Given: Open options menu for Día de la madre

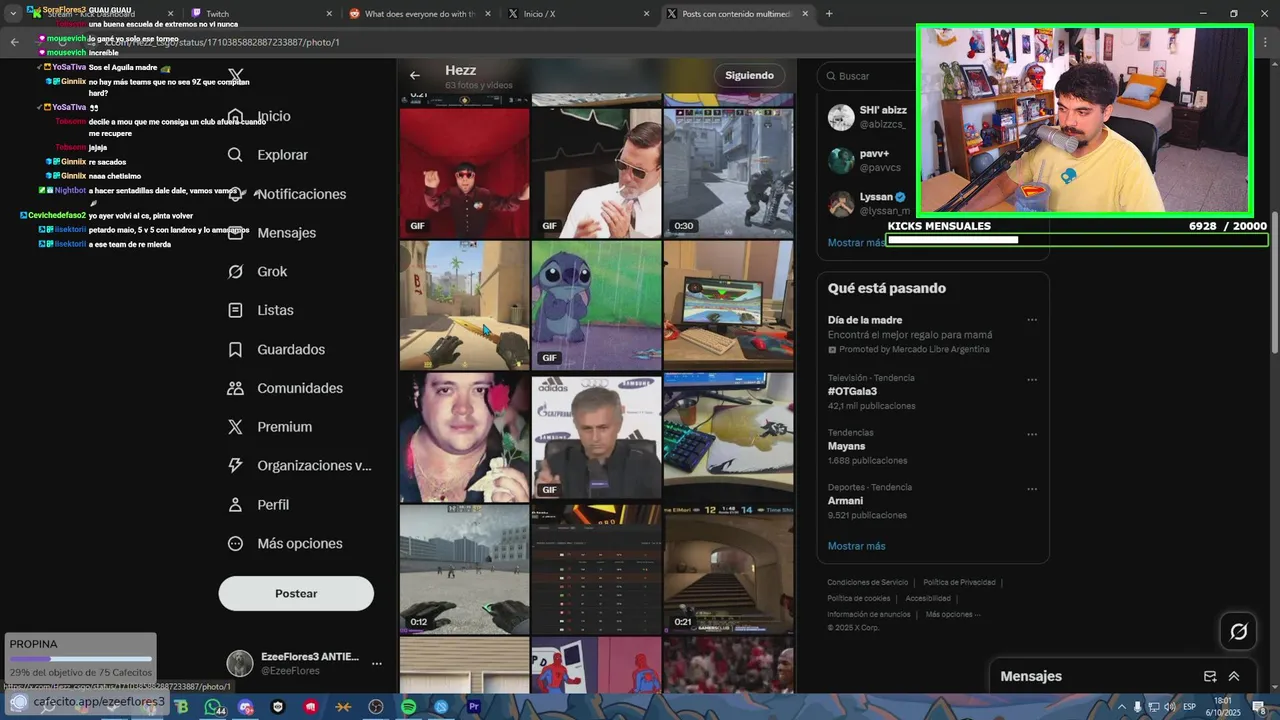Looking at the screenshot, I should pos(1032,320).
